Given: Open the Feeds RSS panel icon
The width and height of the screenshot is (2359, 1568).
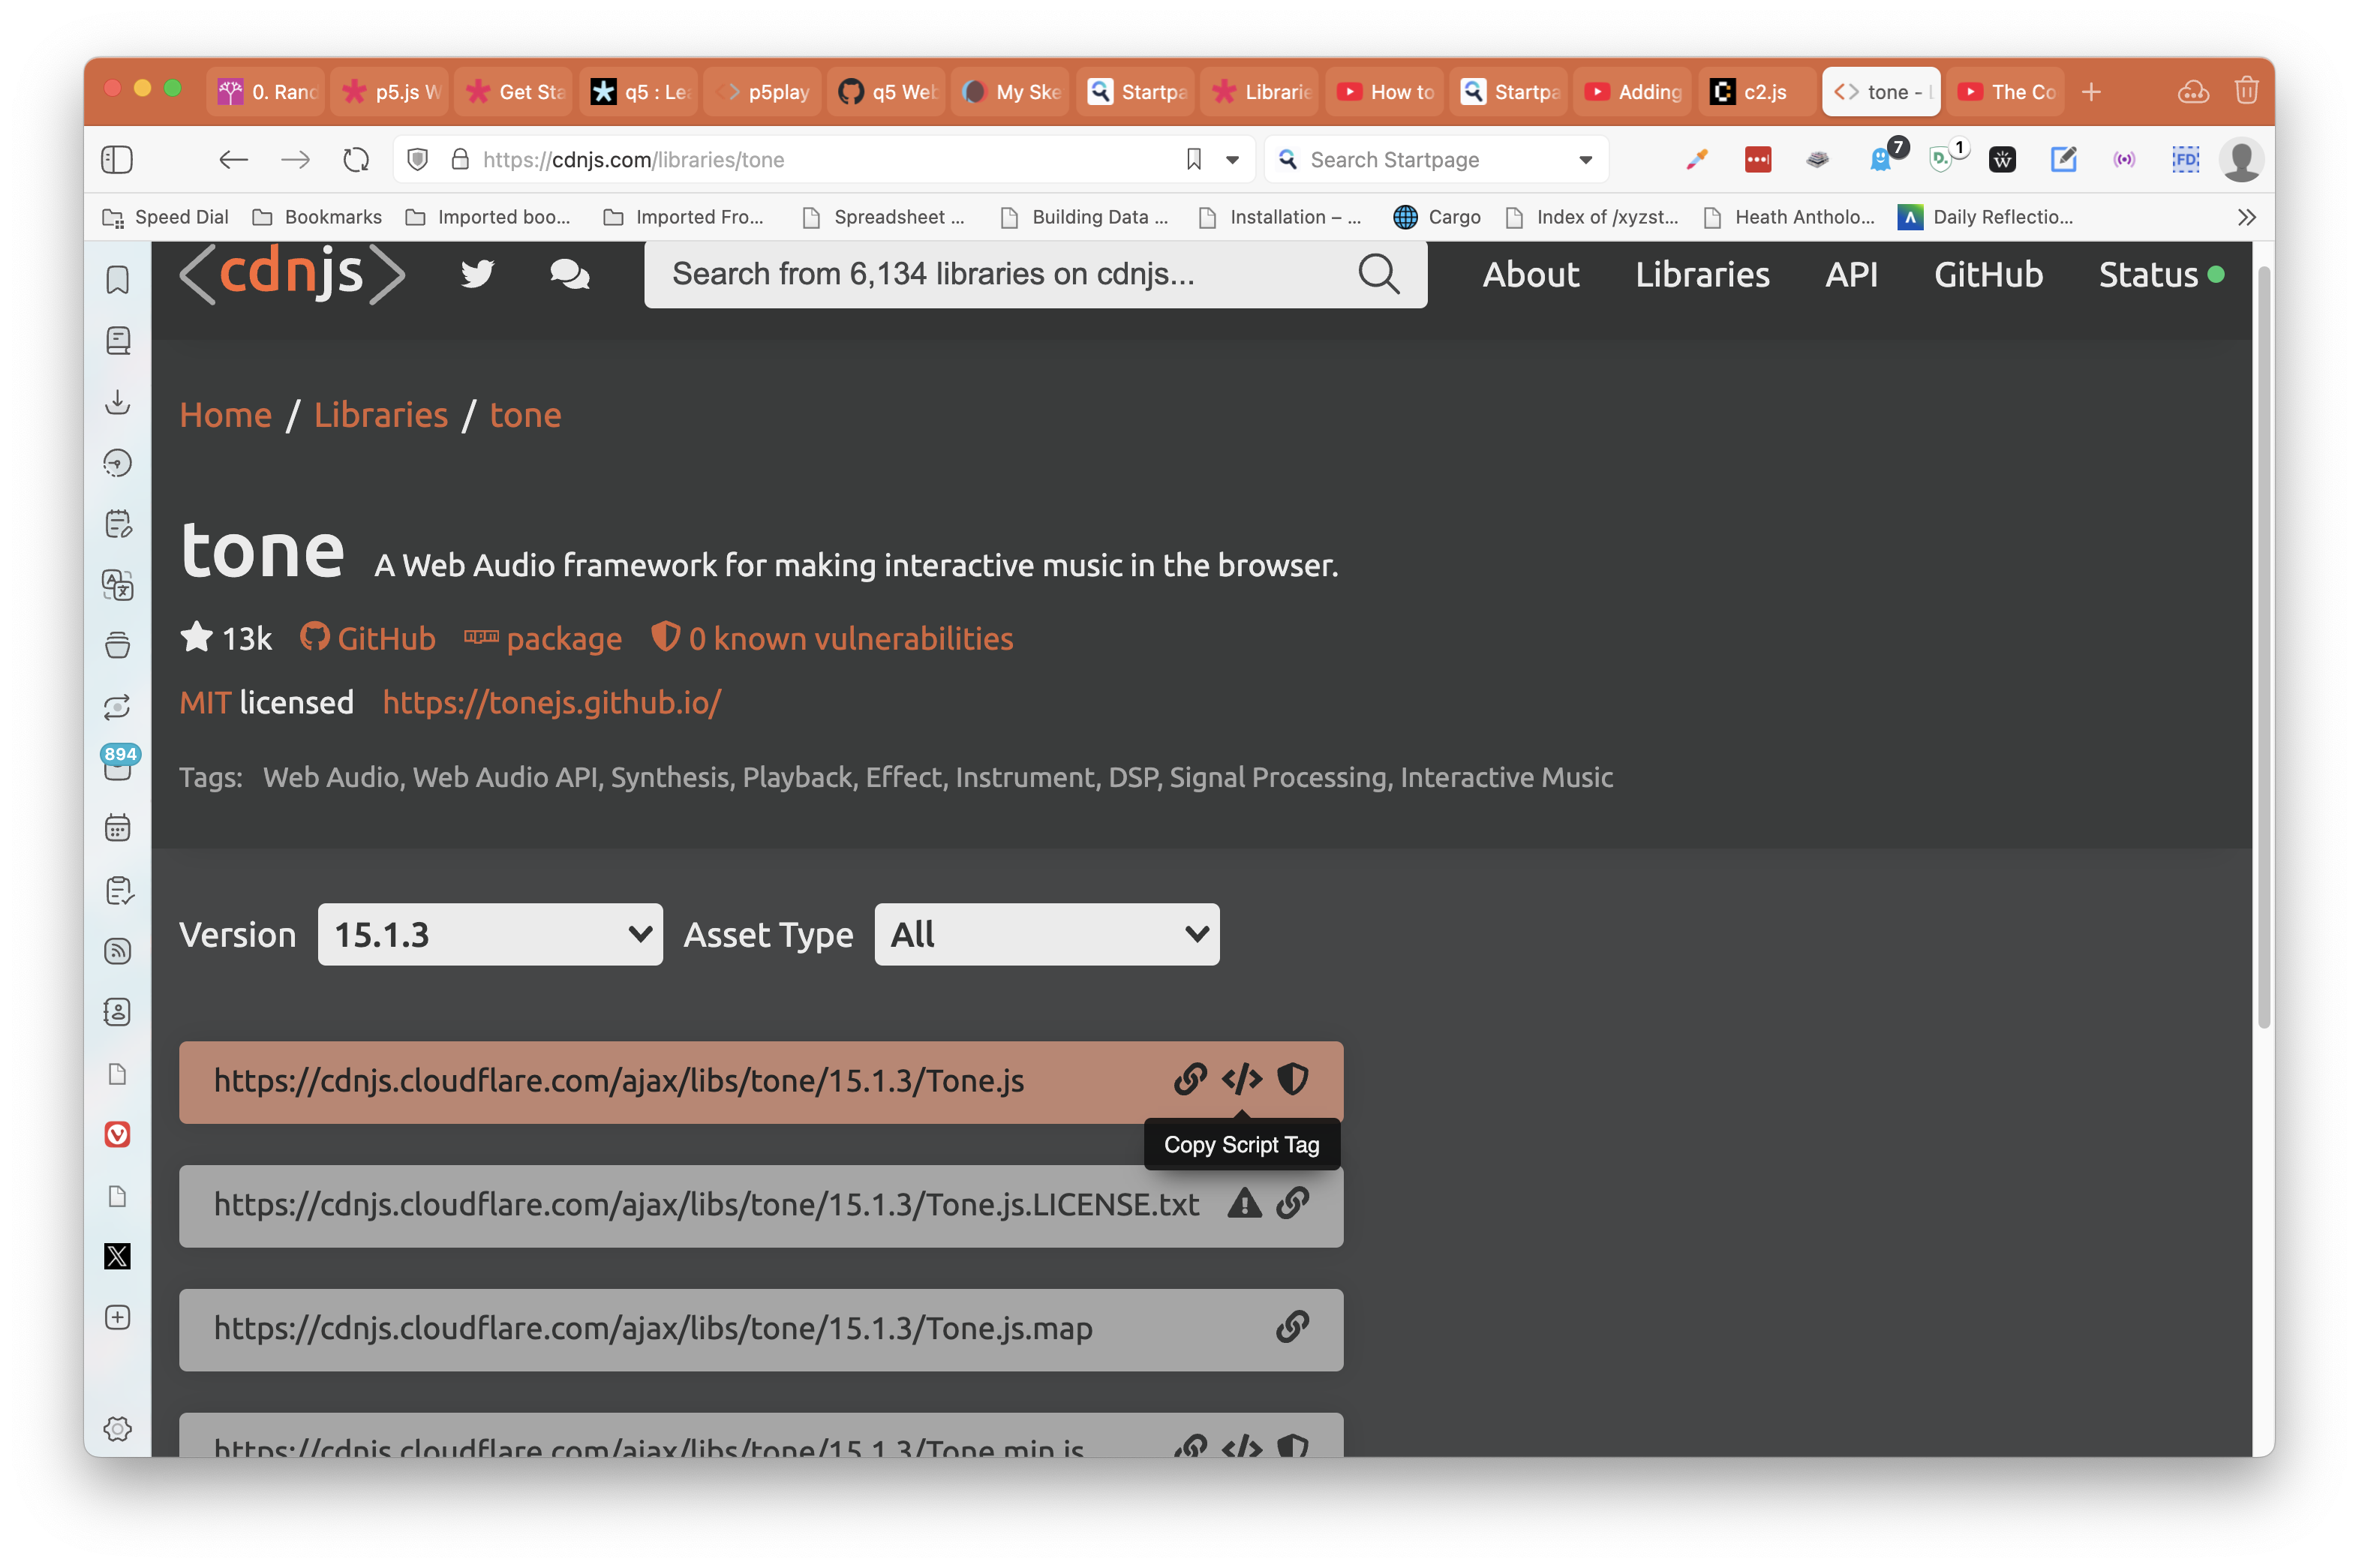Looking at the screenshot, I should pos(118,951).
